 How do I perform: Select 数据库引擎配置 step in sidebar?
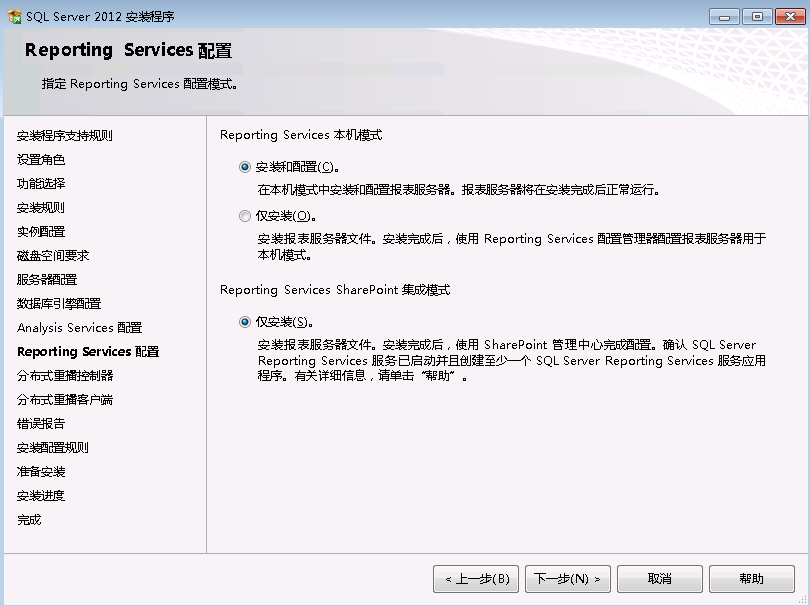point(59,304)
